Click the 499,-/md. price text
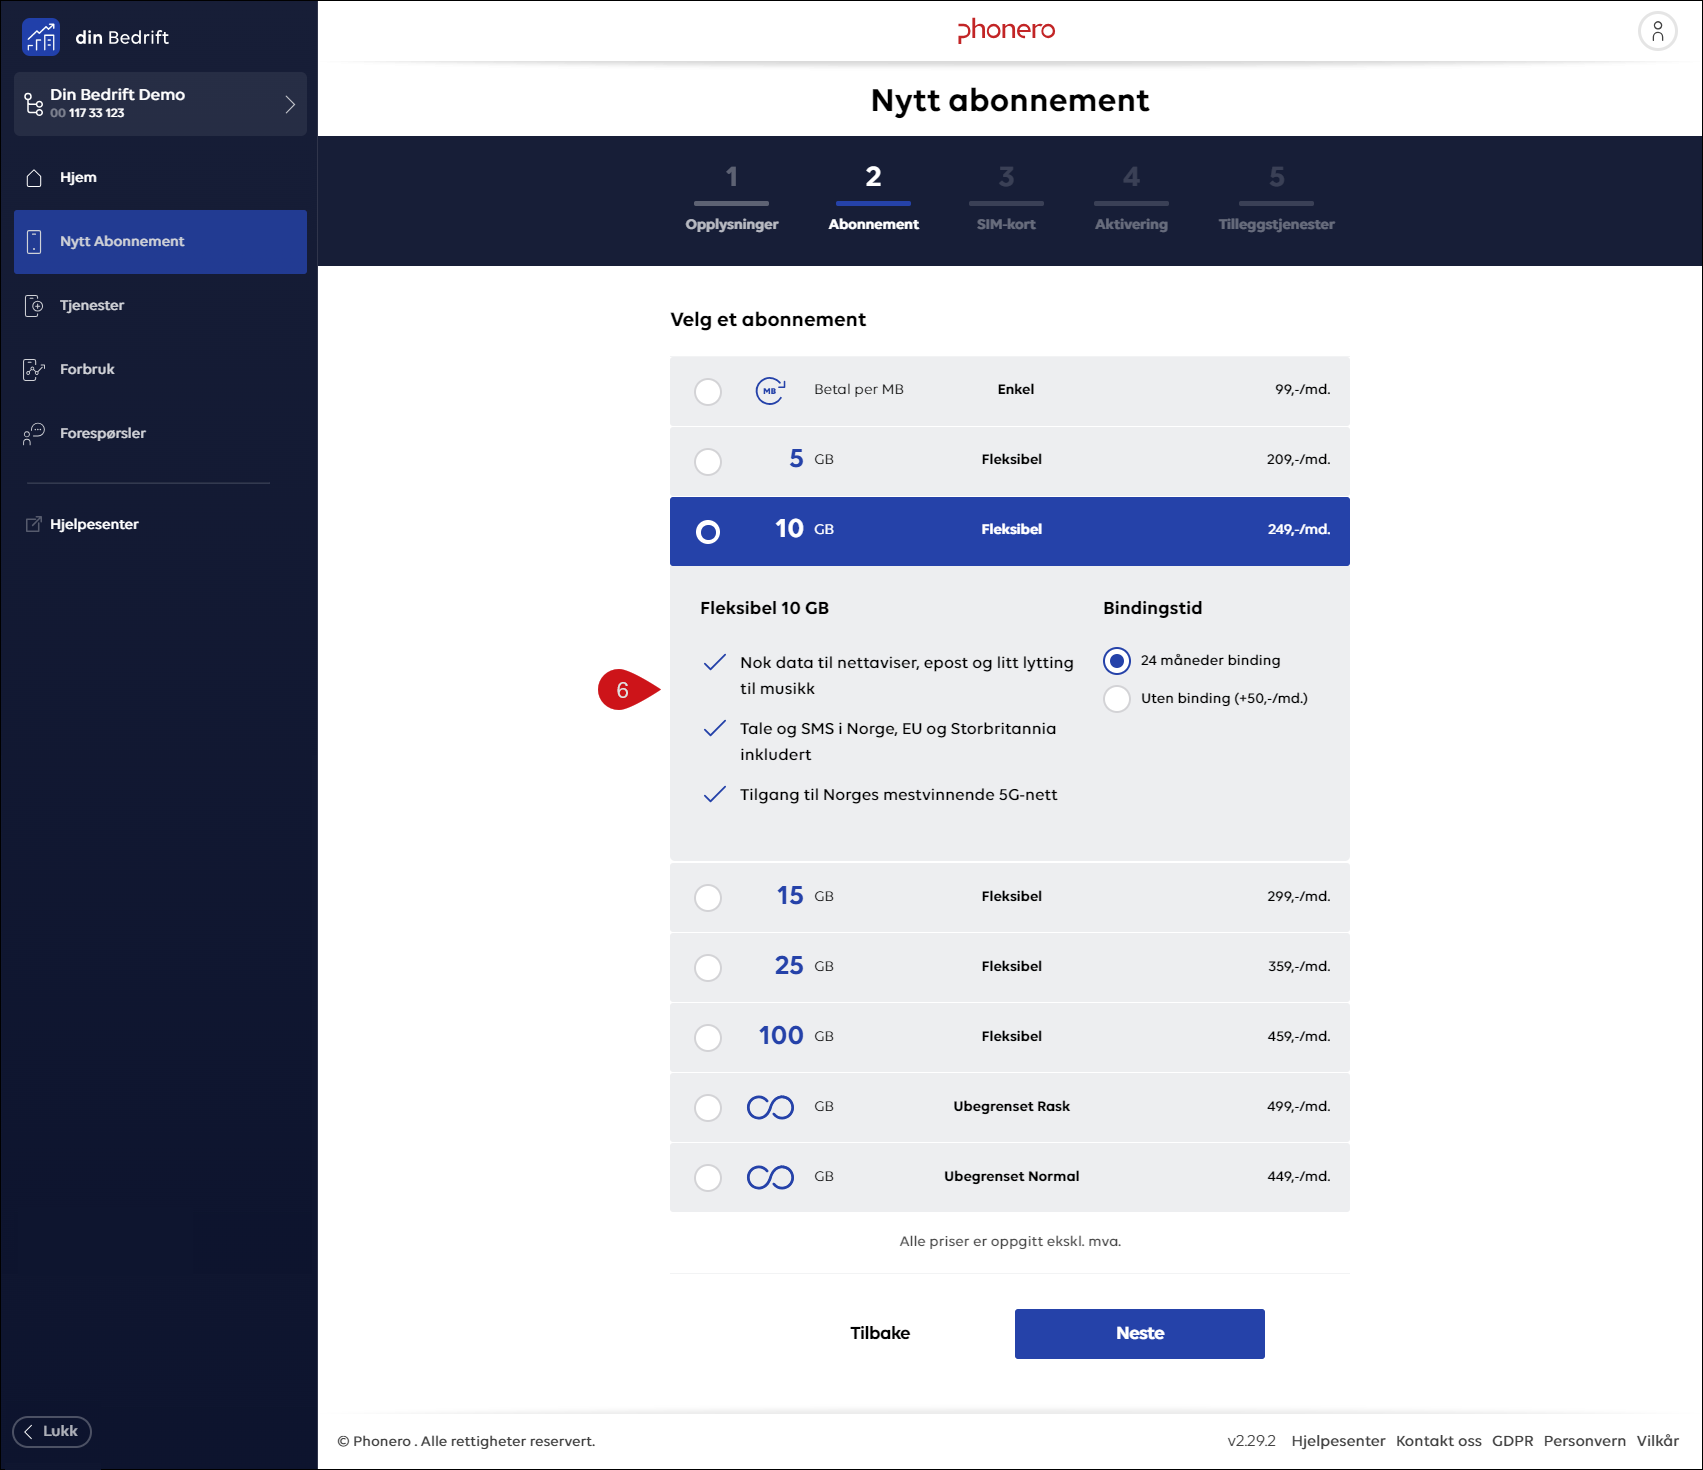Viewport: 1703px width, 1470px height. (x=1299, y=1107)
